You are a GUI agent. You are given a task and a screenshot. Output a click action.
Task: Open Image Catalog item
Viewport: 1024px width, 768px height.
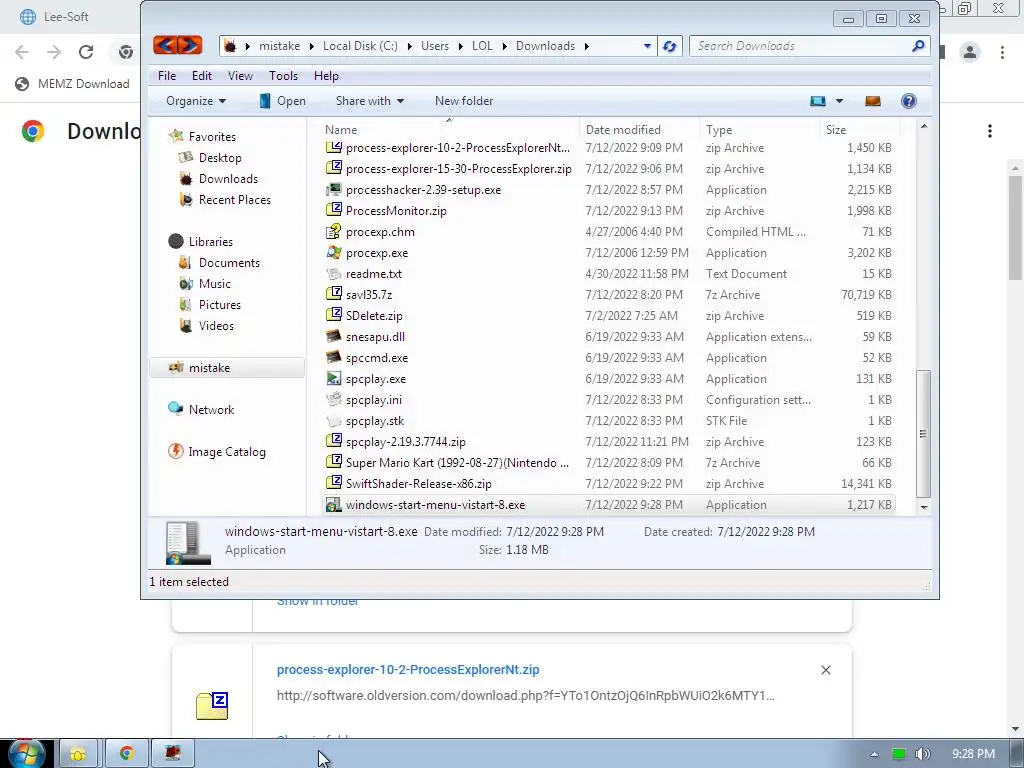(217, 451)
